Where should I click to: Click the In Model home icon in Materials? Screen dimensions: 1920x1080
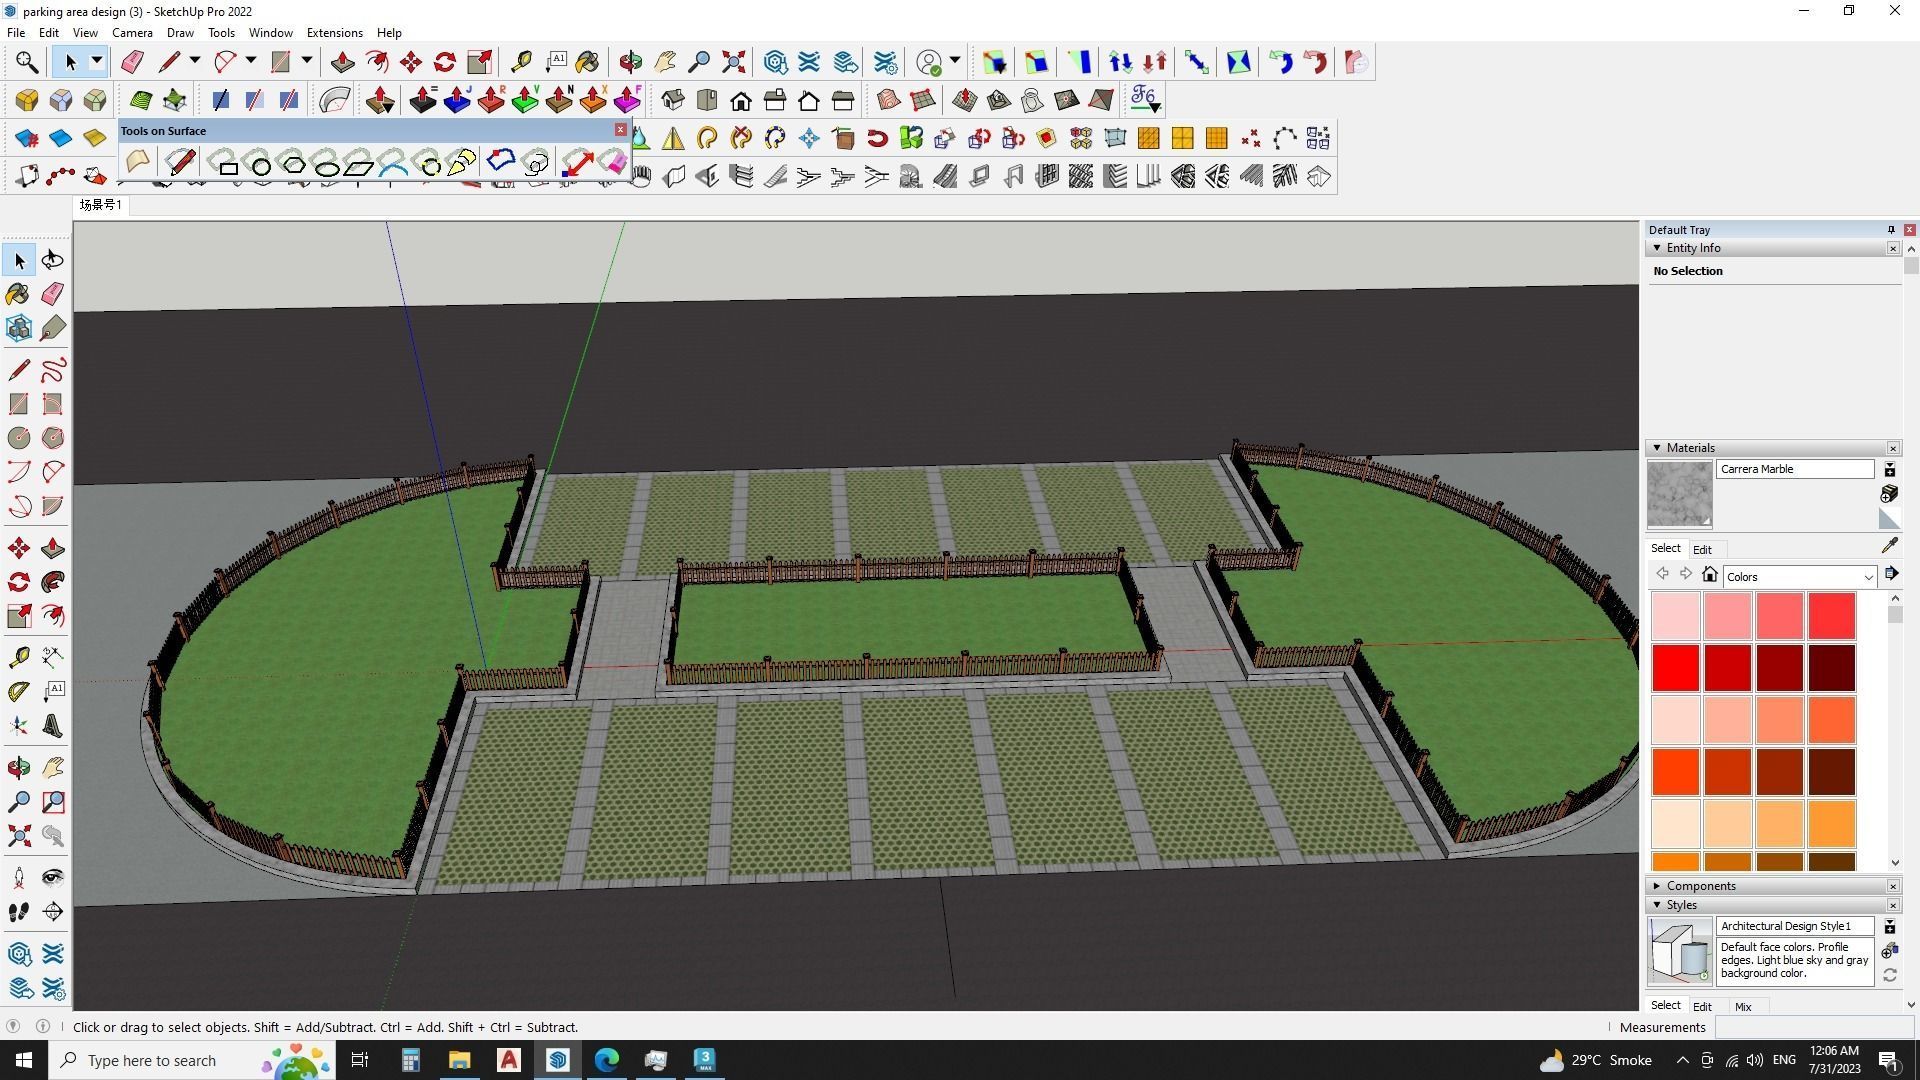pos(1709,574)
